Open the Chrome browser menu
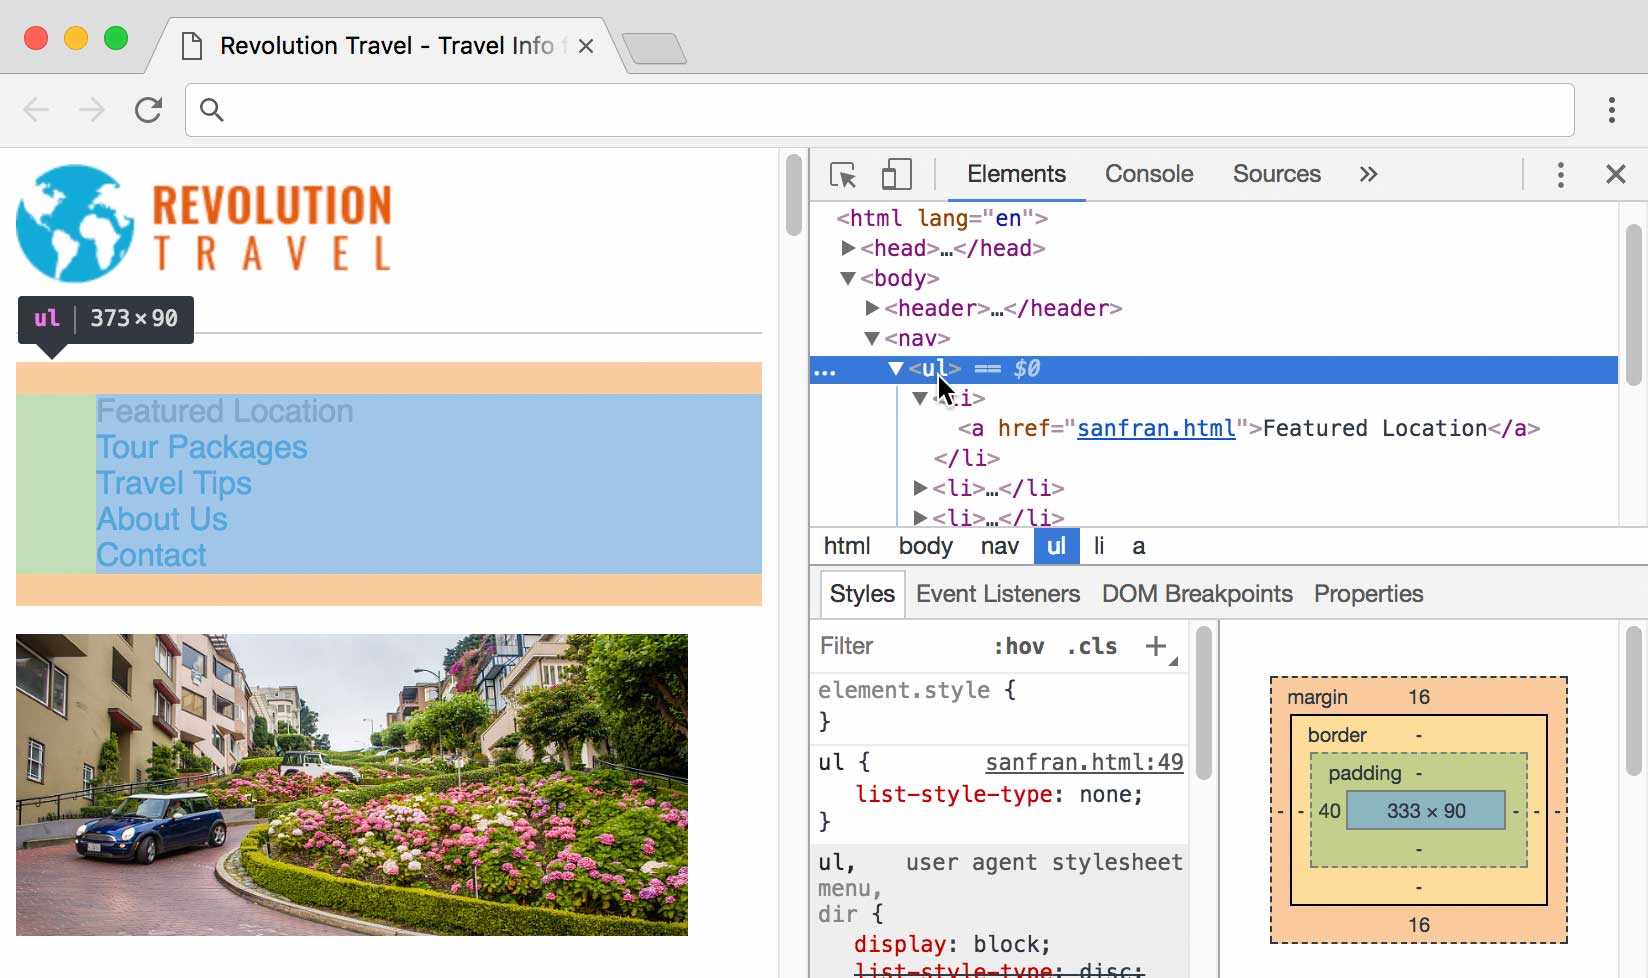The width and height of the screenshot is (1648, 978). coord(1612,110)
